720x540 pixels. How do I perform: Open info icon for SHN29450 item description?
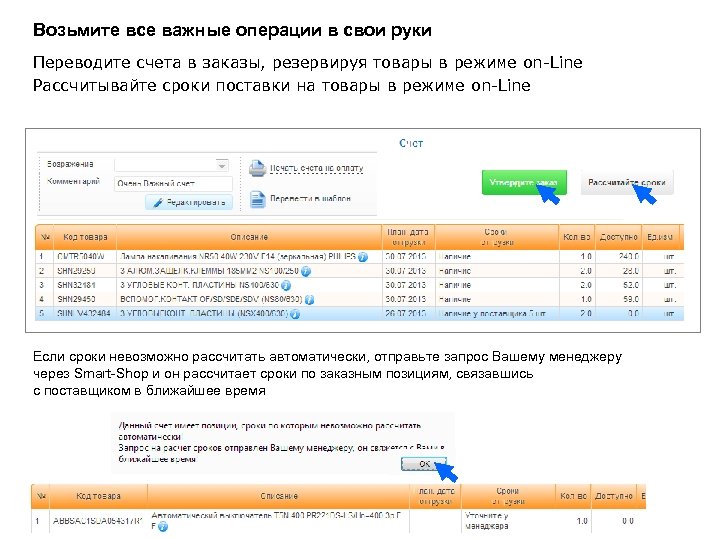coord(309,300)
